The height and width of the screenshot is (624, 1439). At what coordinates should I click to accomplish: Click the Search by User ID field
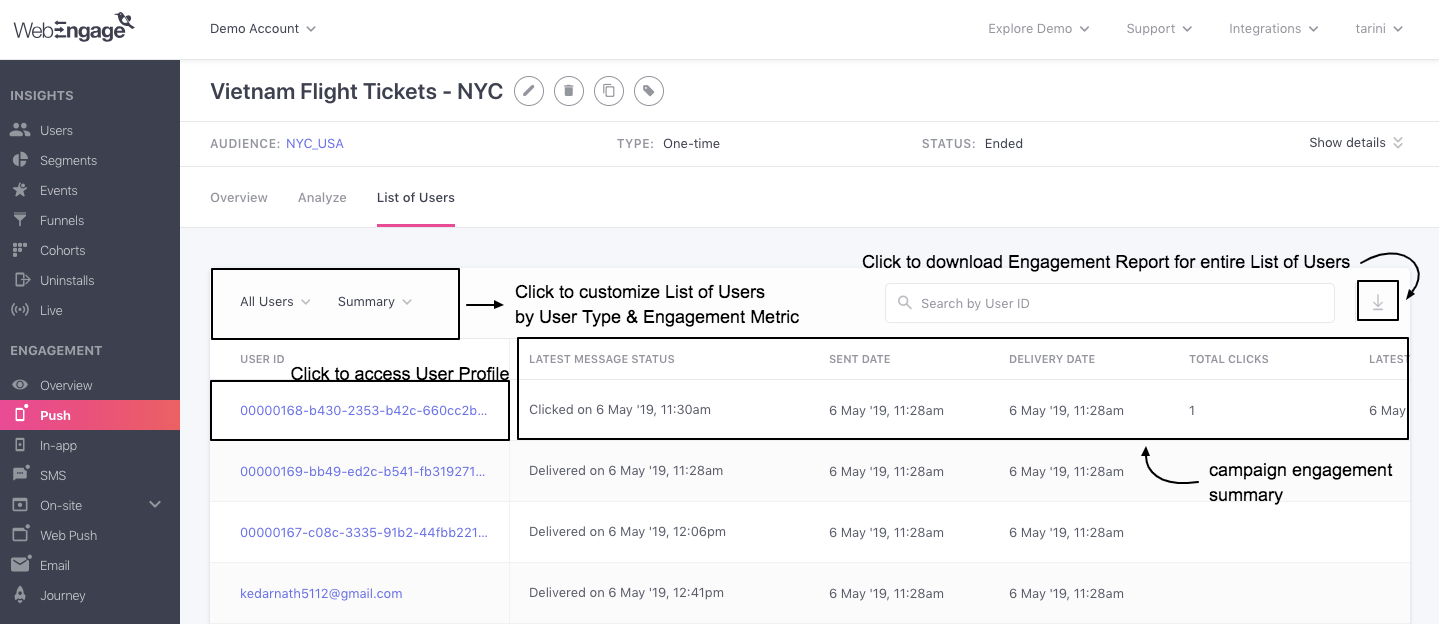pyautogui.click(x=1110, y=303)
